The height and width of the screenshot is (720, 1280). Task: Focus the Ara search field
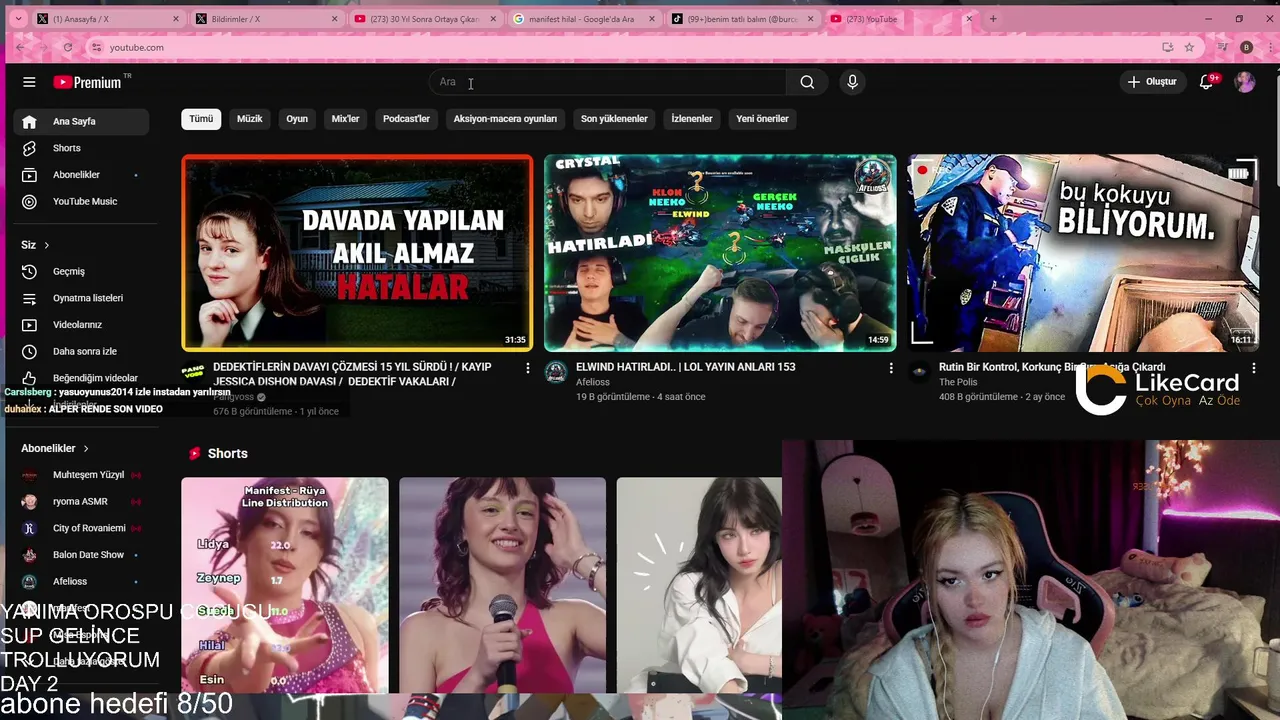pyautogui.click(x=608, y=82)
